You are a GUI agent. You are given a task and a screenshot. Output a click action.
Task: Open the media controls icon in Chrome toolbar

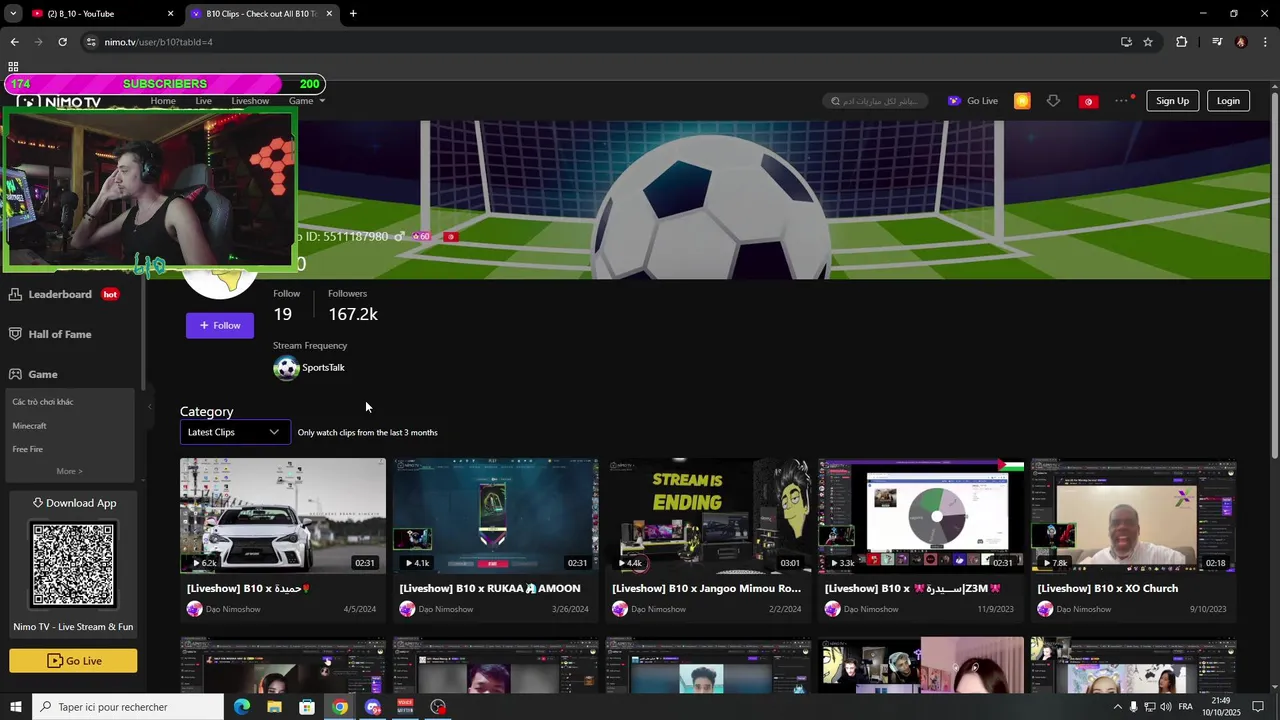(x=1217, y=42)
